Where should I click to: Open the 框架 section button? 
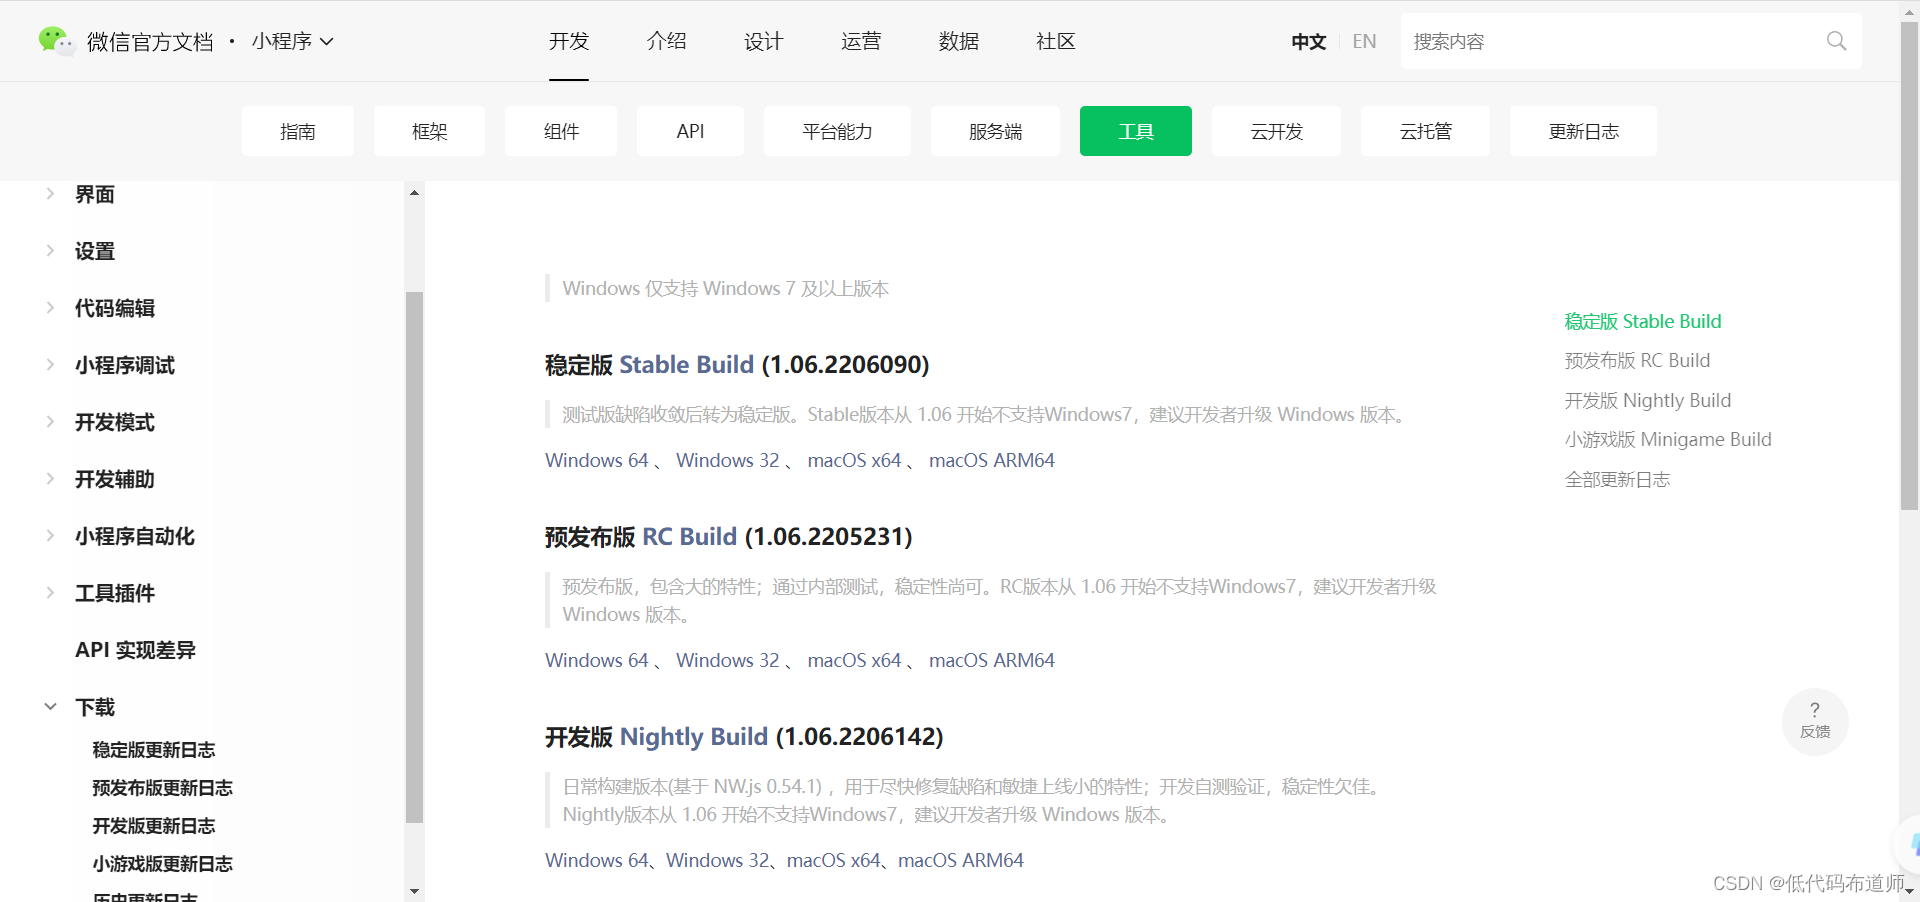(x=430, y=131)
